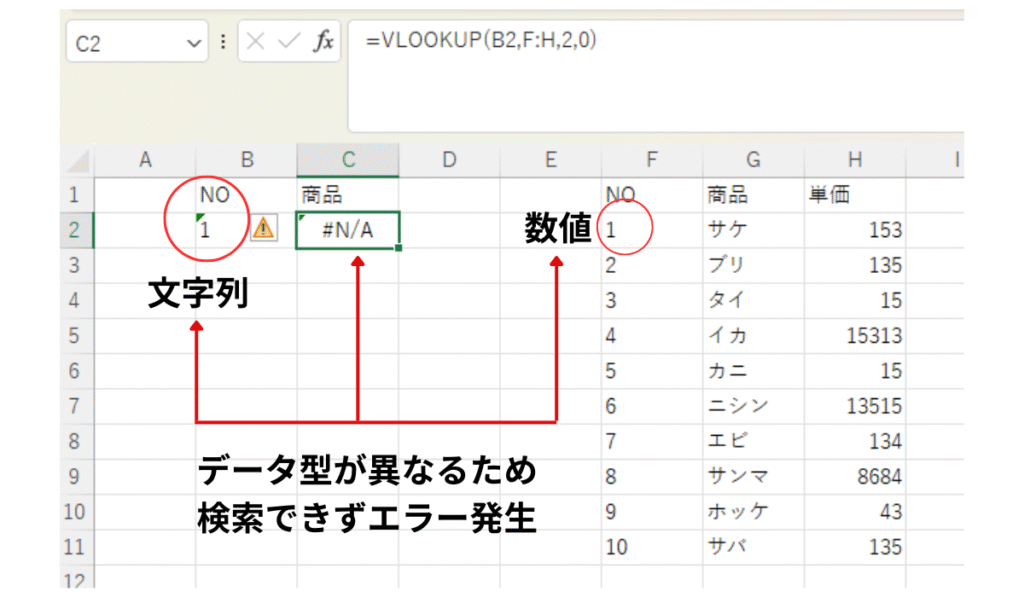Select column H header
The width and height of the screenshot is (1024, 597).
pyautogui.click(x=854, y=159)
